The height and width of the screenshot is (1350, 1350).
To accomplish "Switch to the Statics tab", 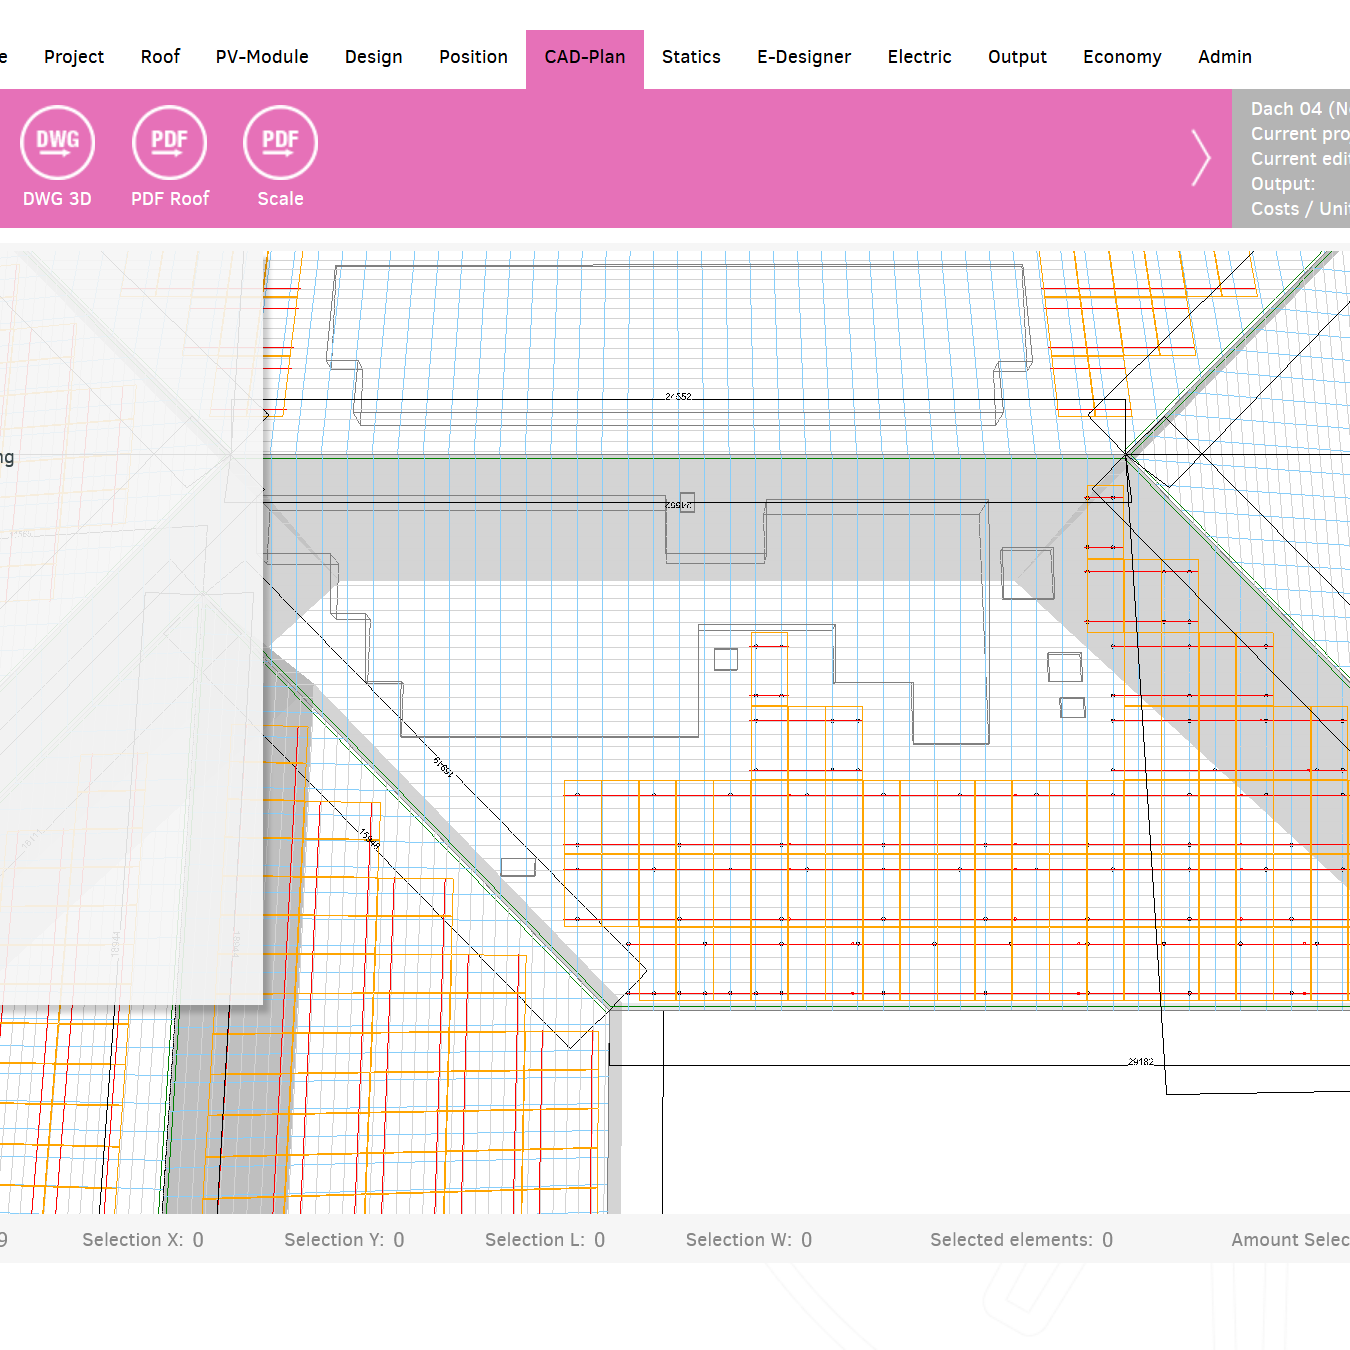I will [x=691, y=57].
